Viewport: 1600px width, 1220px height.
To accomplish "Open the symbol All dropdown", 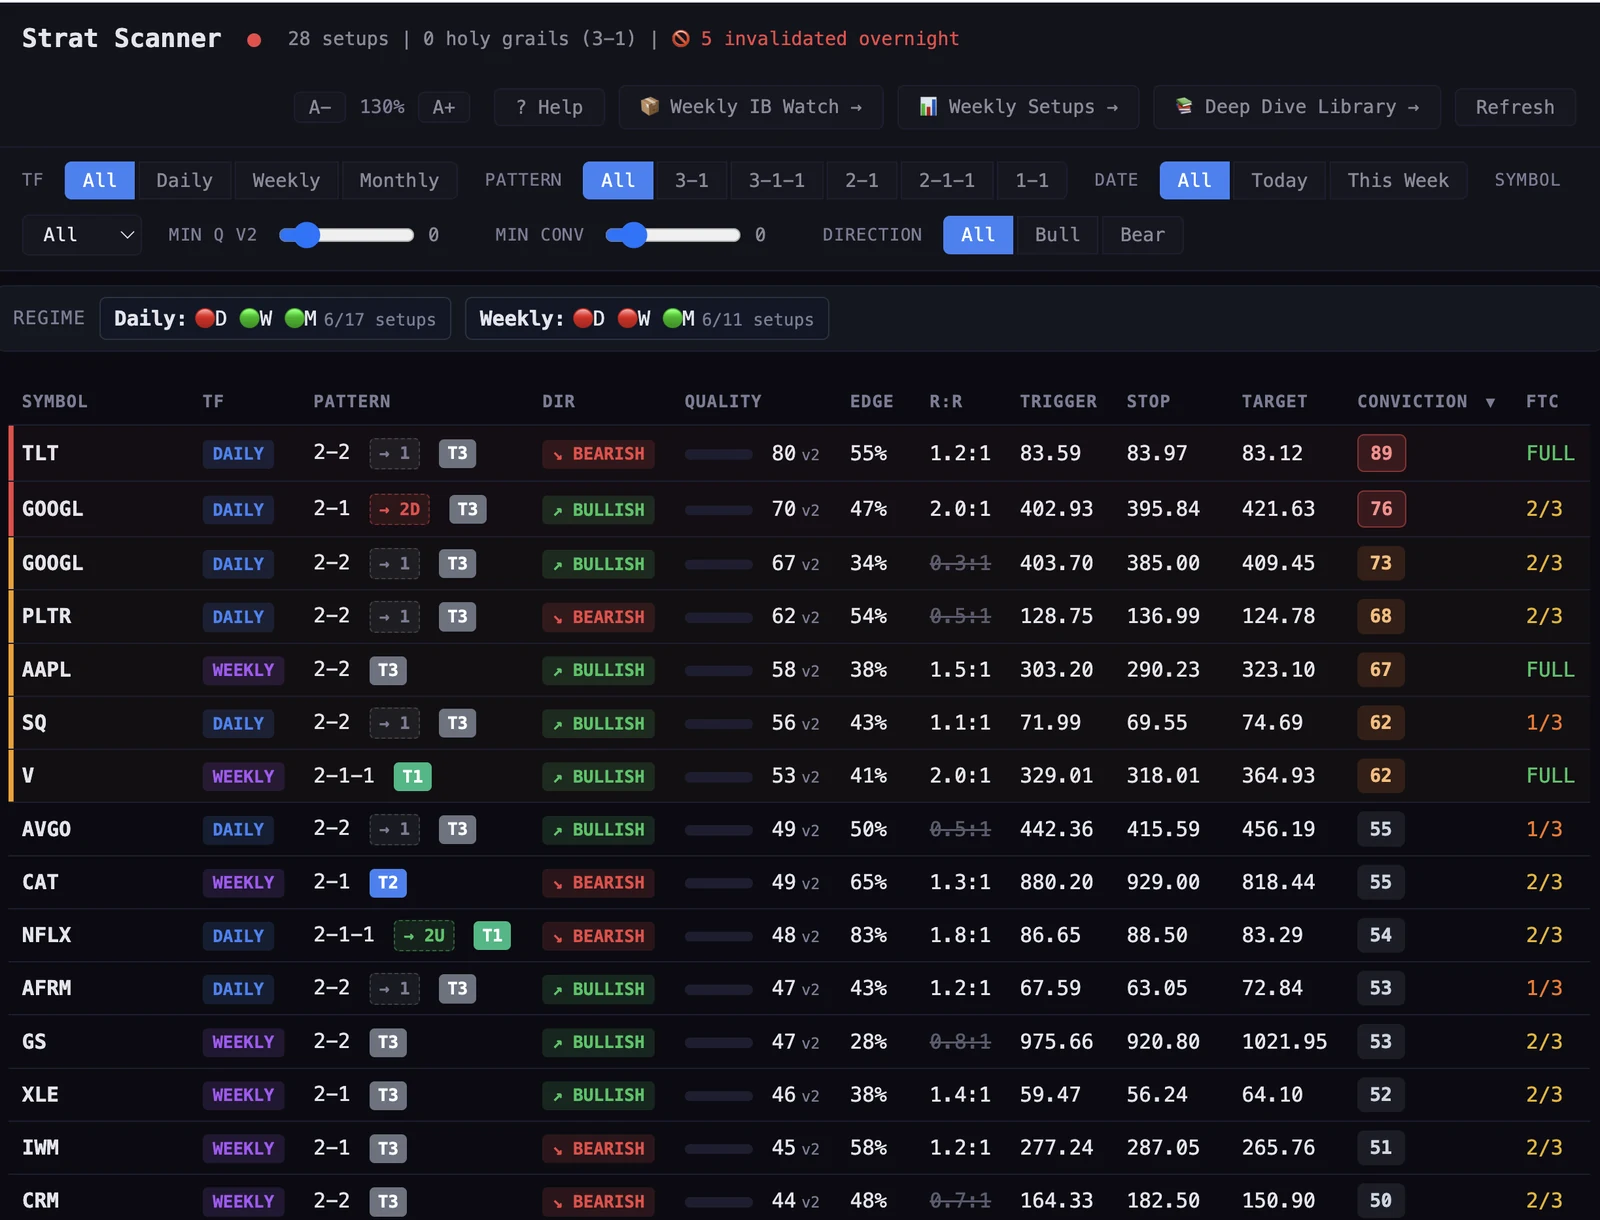I will tap(82, 235).
